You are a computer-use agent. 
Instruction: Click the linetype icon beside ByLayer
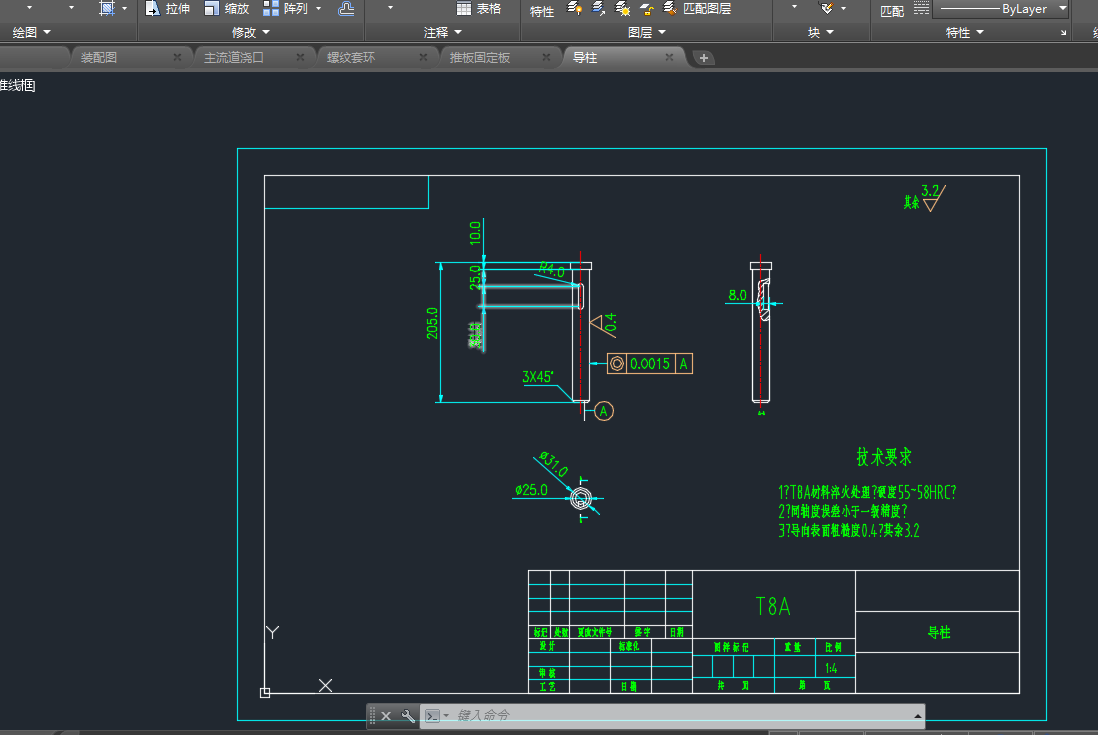click(920, 9)
